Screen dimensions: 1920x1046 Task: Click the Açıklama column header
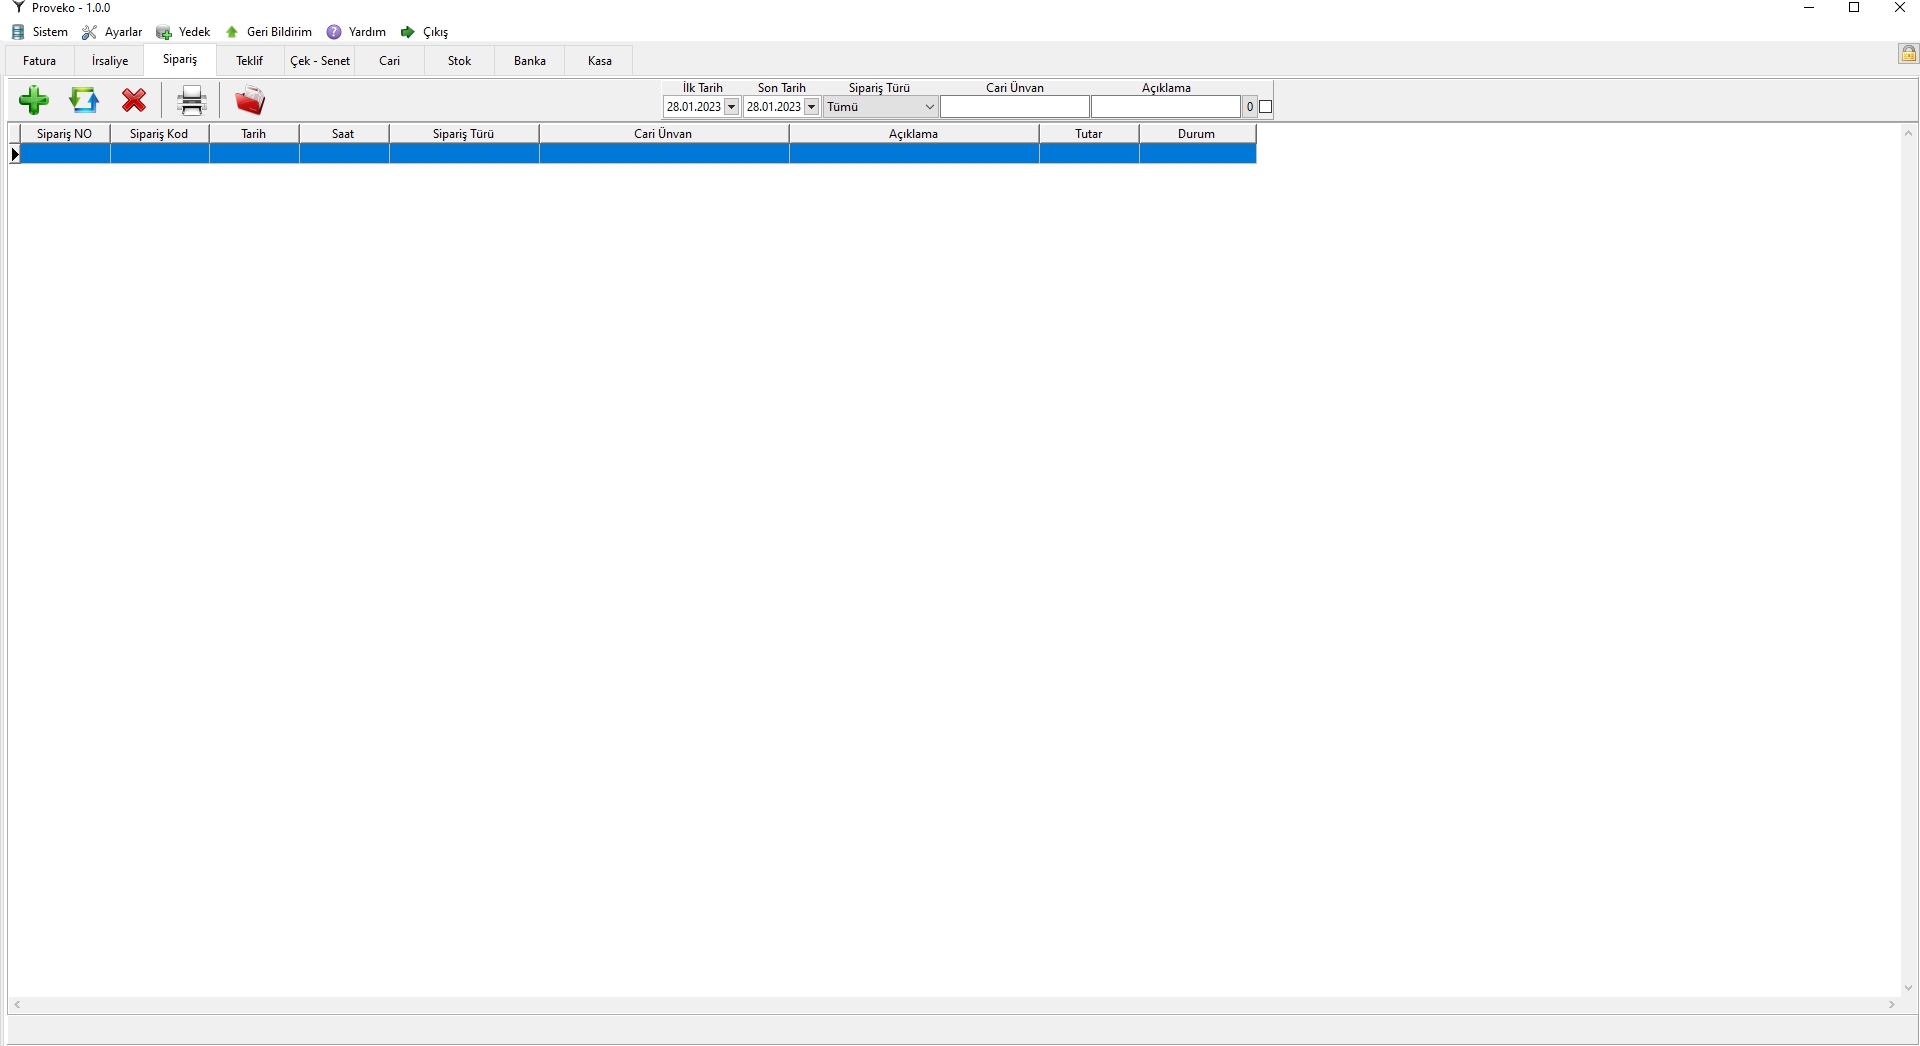pyautogui.click(x=914, y=134)
